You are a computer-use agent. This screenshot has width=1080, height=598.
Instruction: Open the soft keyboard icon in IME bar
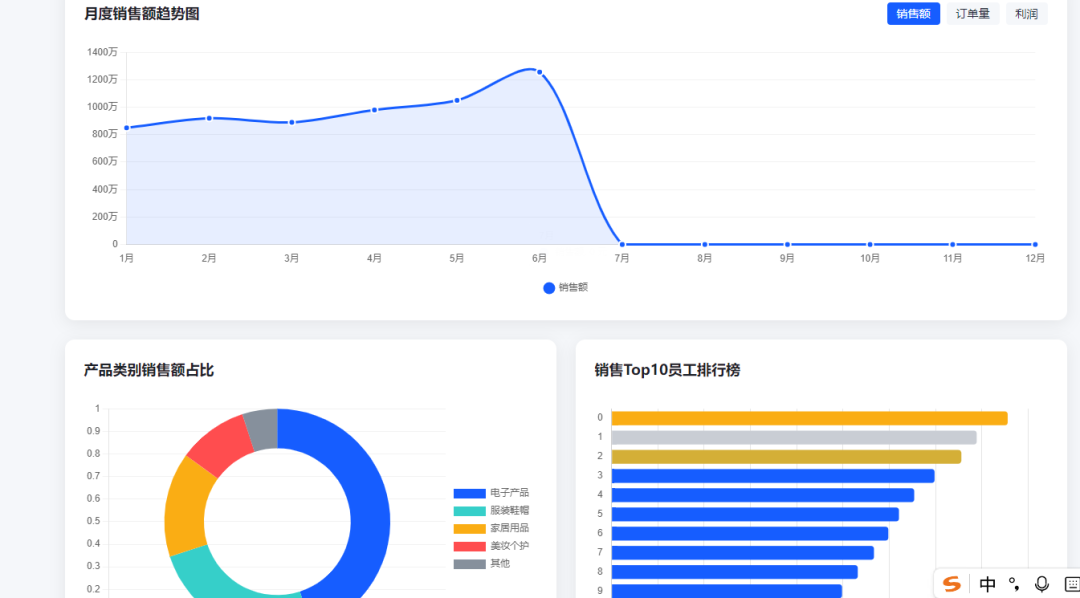[1072, 584]
